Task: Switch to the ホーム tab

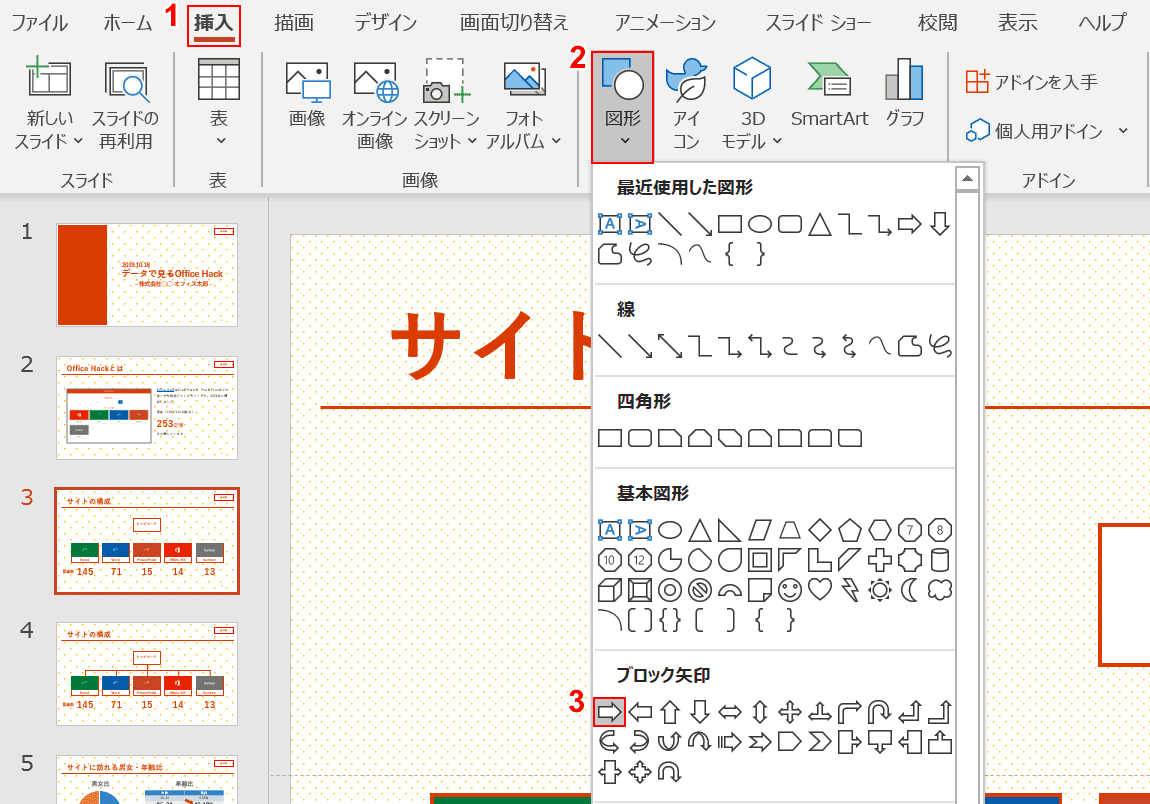Action: pyautogui.click(x=128, y=23)
